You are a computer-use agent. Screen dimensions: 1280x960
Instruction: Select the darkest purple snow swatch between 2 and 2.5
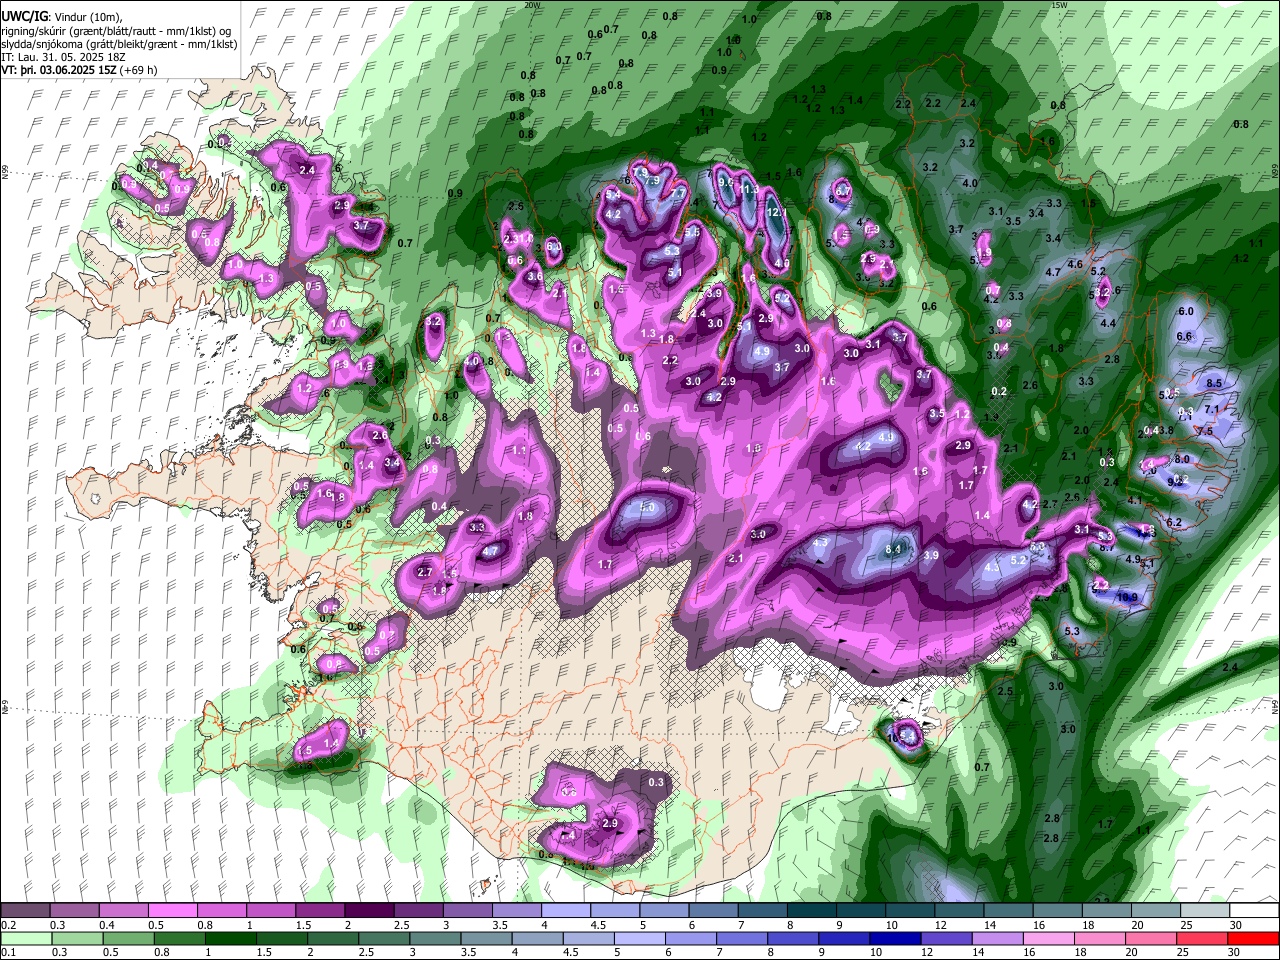pyautogui.click(x=369, y=911)
